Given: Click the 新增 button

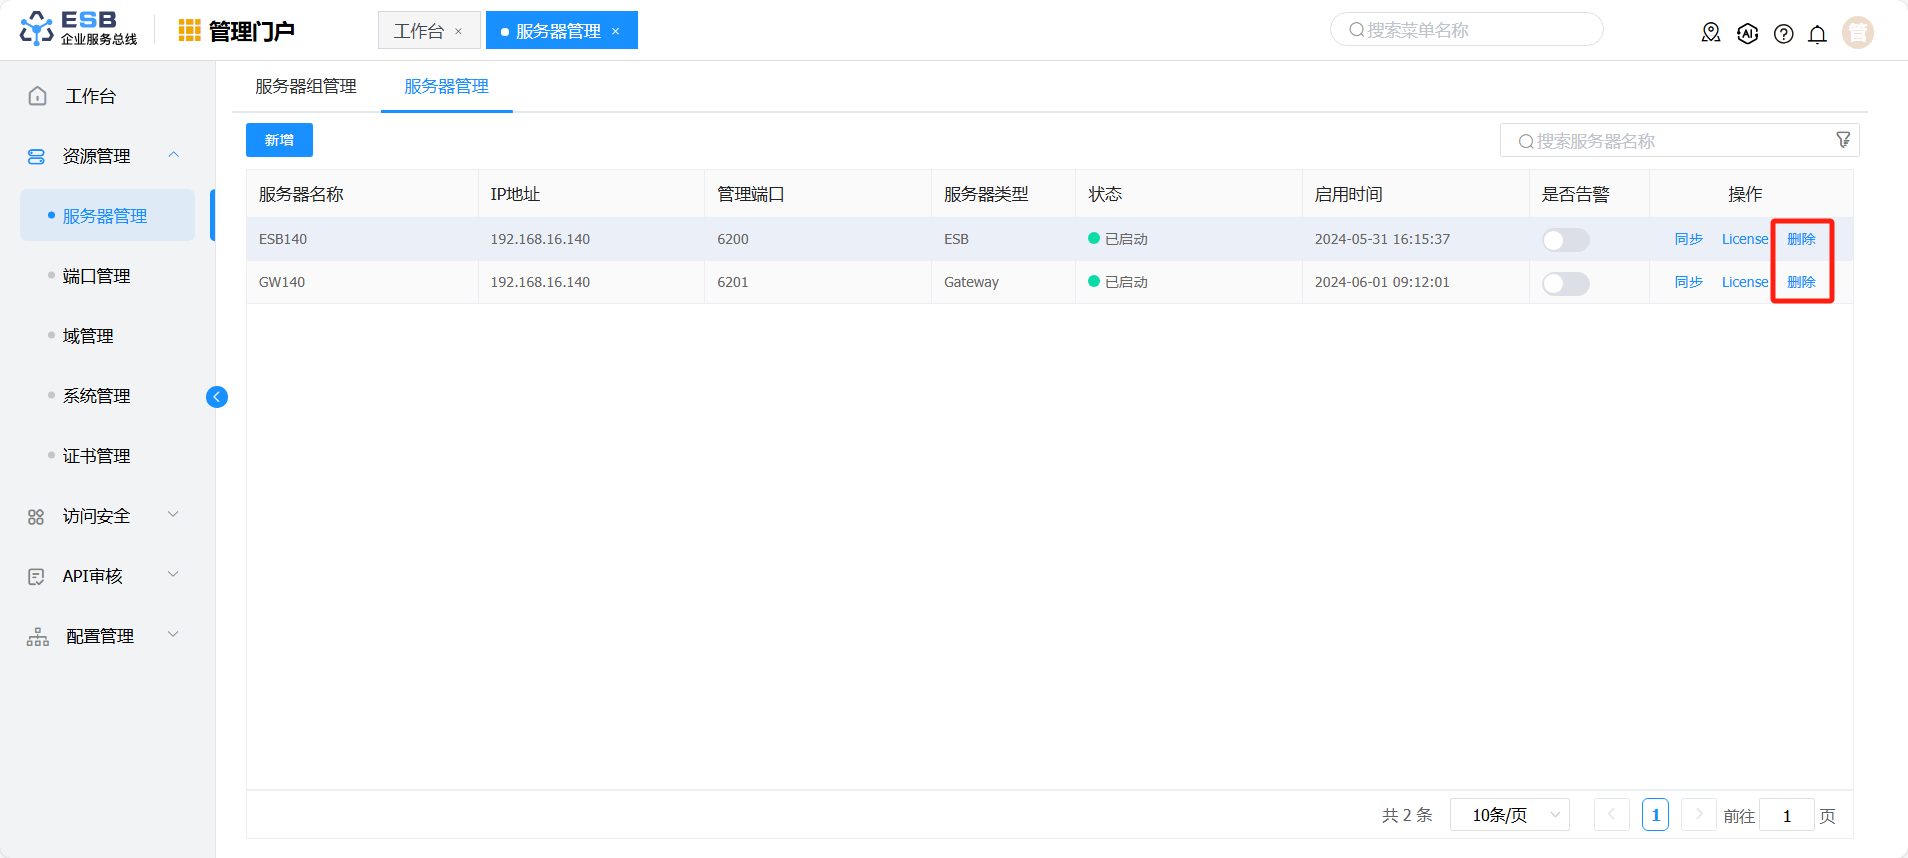Looking at the screenshot, I should coord(279,140).
